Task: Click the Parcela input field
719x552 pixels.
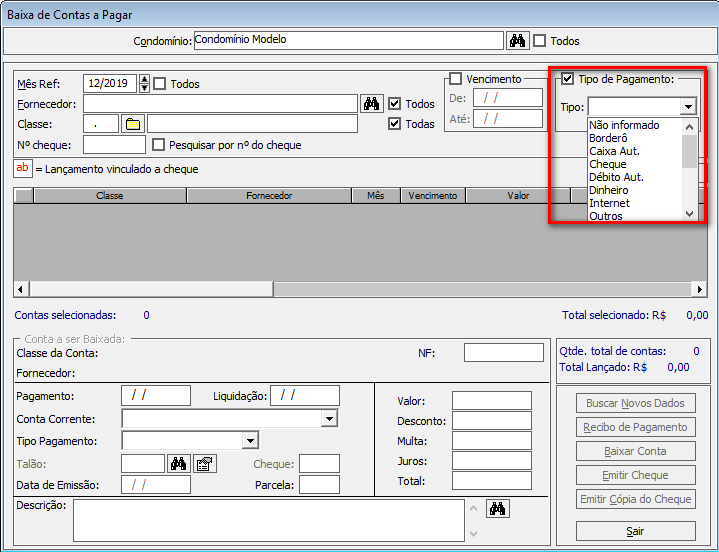Action: click(x=319, y=485)
